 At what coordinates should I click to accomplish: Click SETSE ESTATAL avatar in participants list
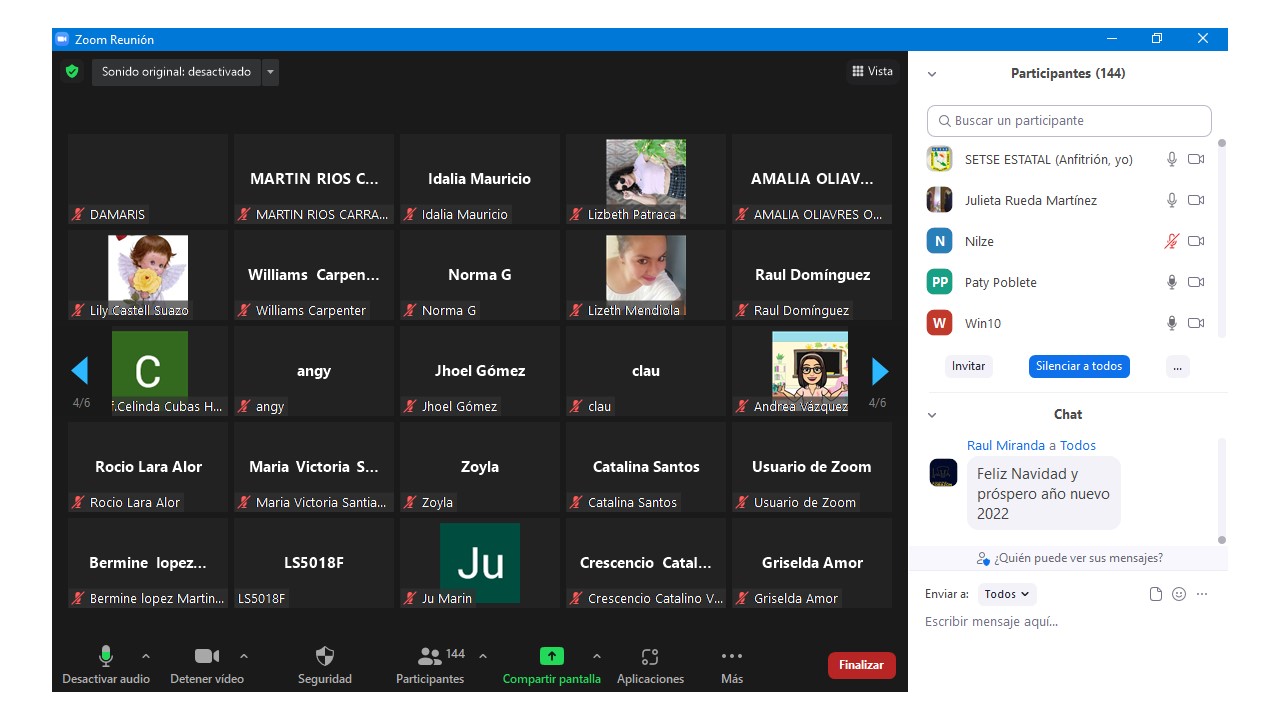(939, 159)
